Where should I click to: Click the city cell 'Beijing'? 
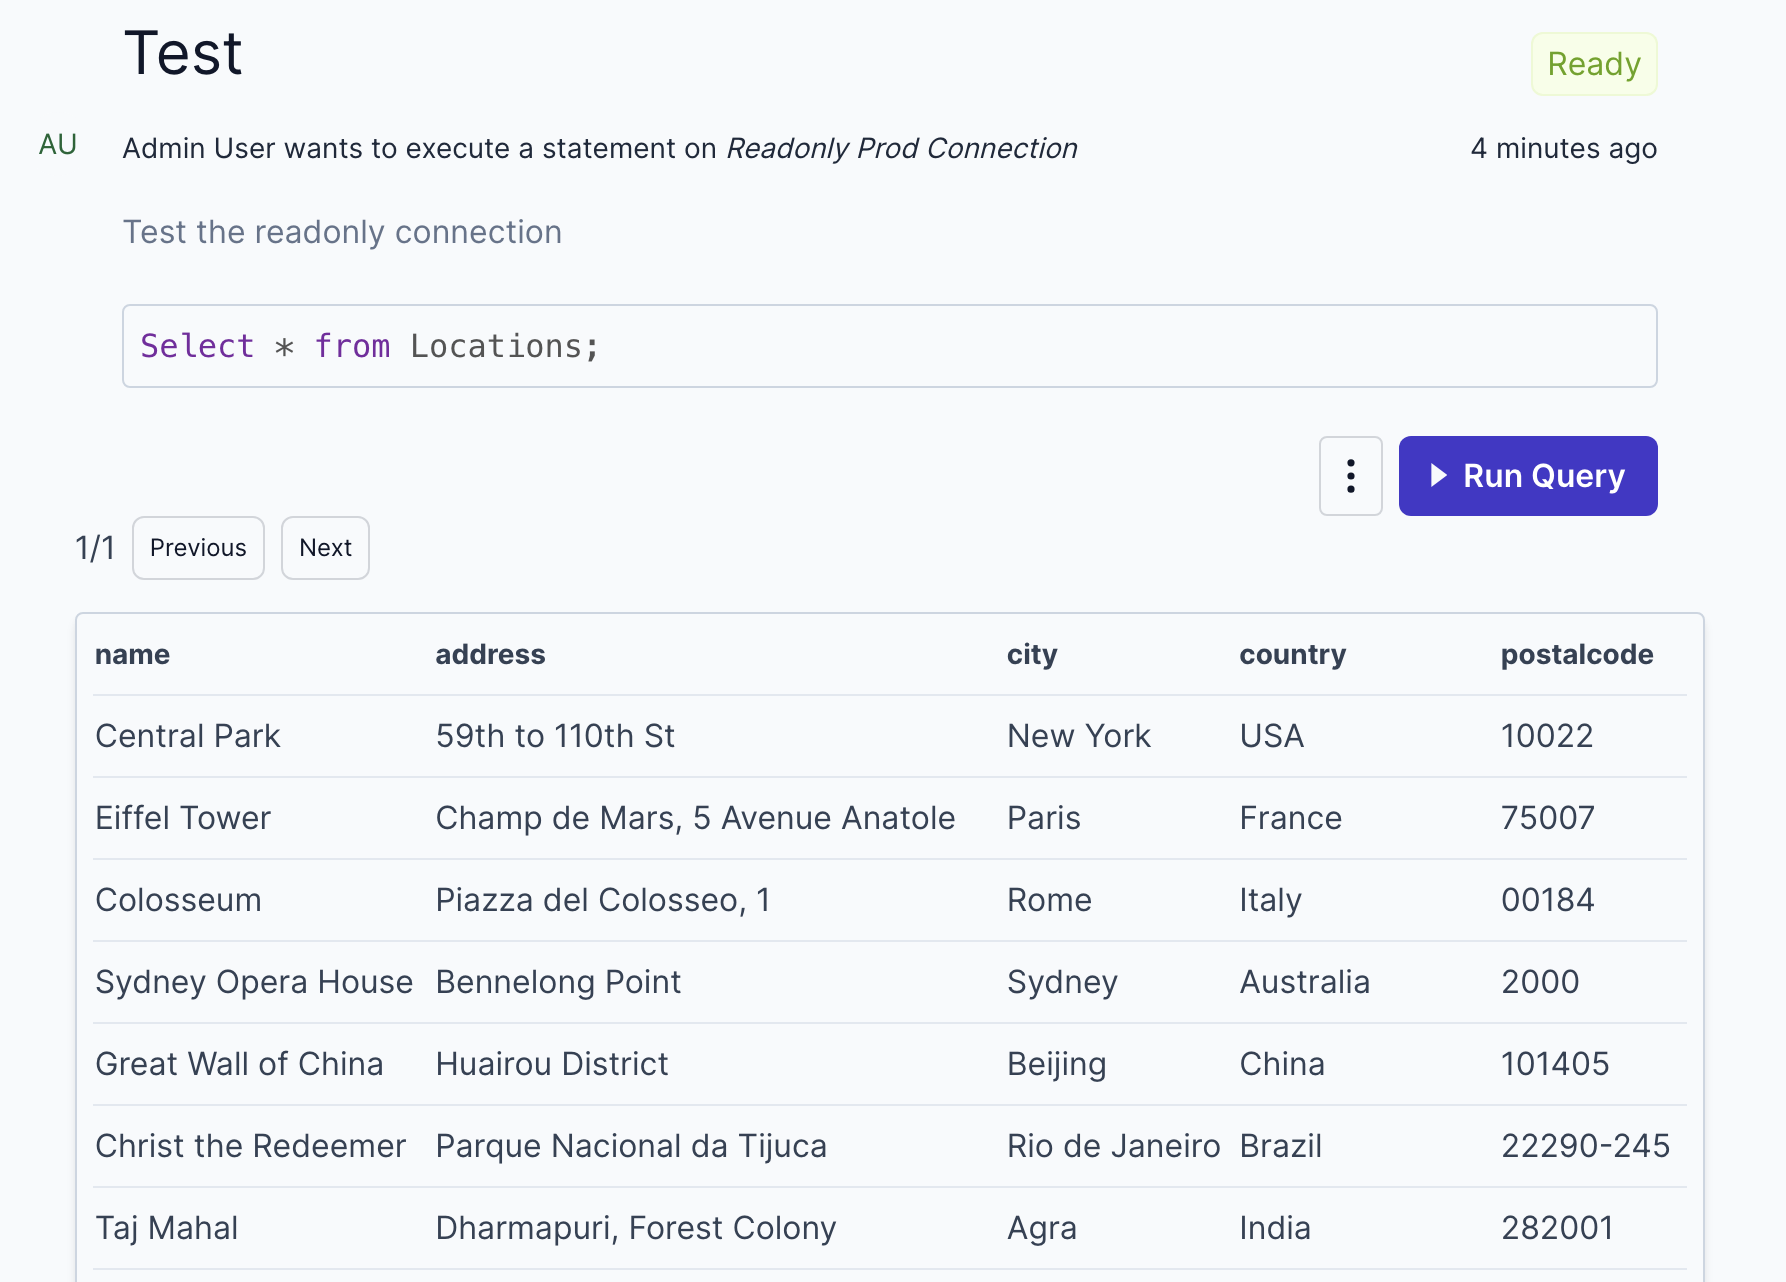pos(1057,1064)
